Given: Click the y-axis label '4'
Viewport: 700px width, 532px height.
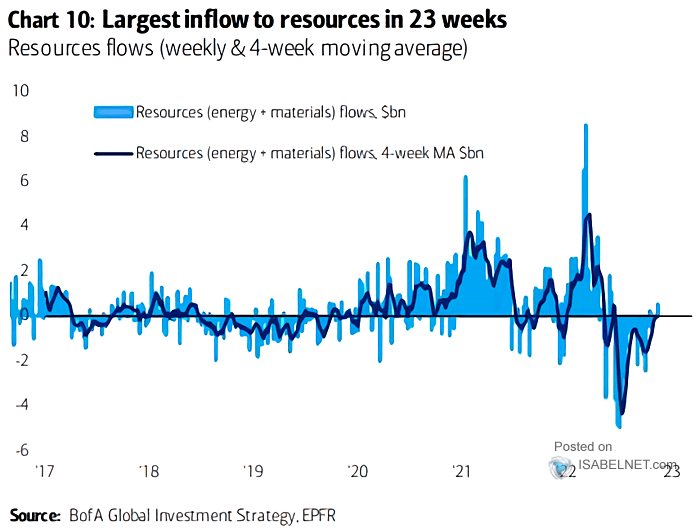Looking at the screenshot, I should click(x=24, y=225).
